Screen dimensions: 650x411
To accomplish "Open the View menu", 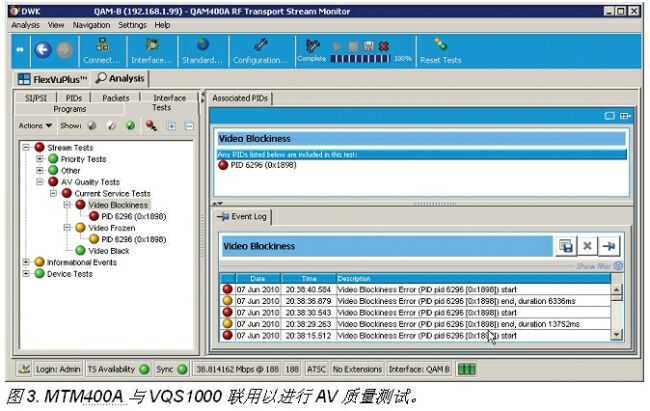I will (x=56, y=25).
